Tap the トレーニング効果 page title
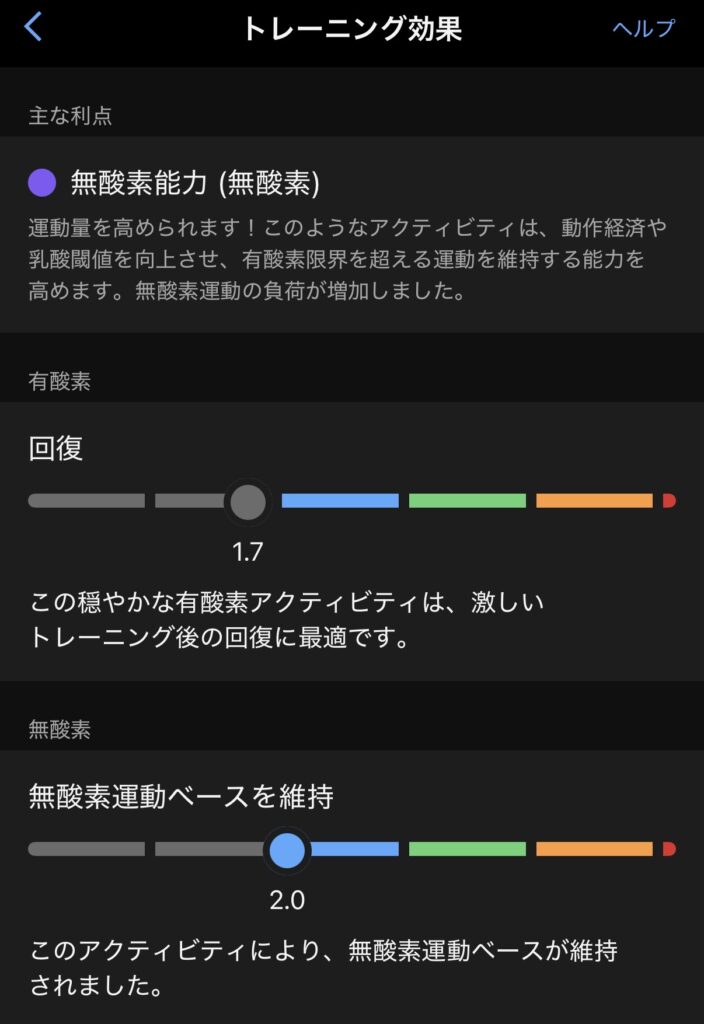Screen dimensions: 704x1024 click(352, 28)
